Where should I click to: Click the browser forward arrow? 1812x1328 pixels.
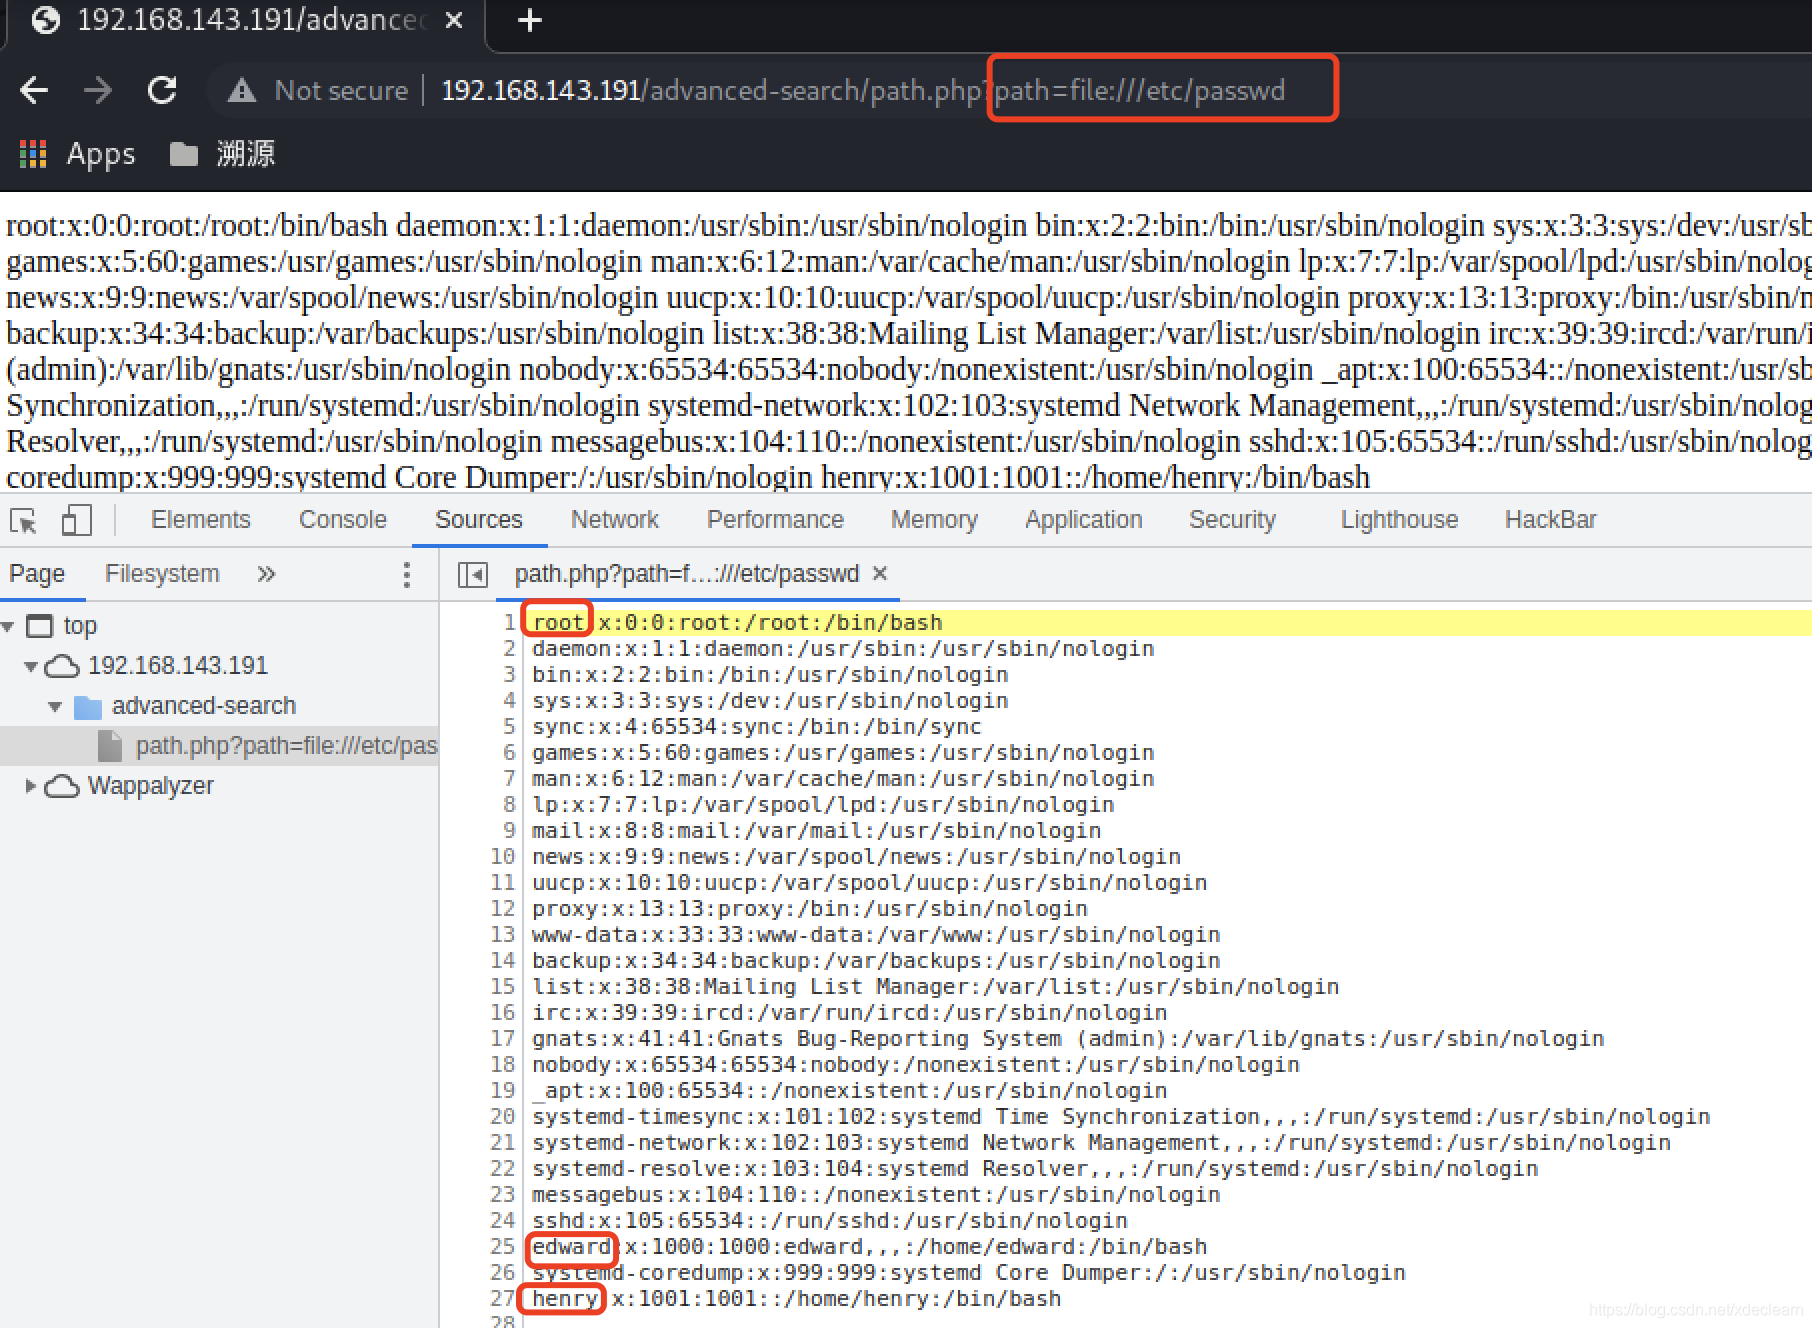coord(98,90)
